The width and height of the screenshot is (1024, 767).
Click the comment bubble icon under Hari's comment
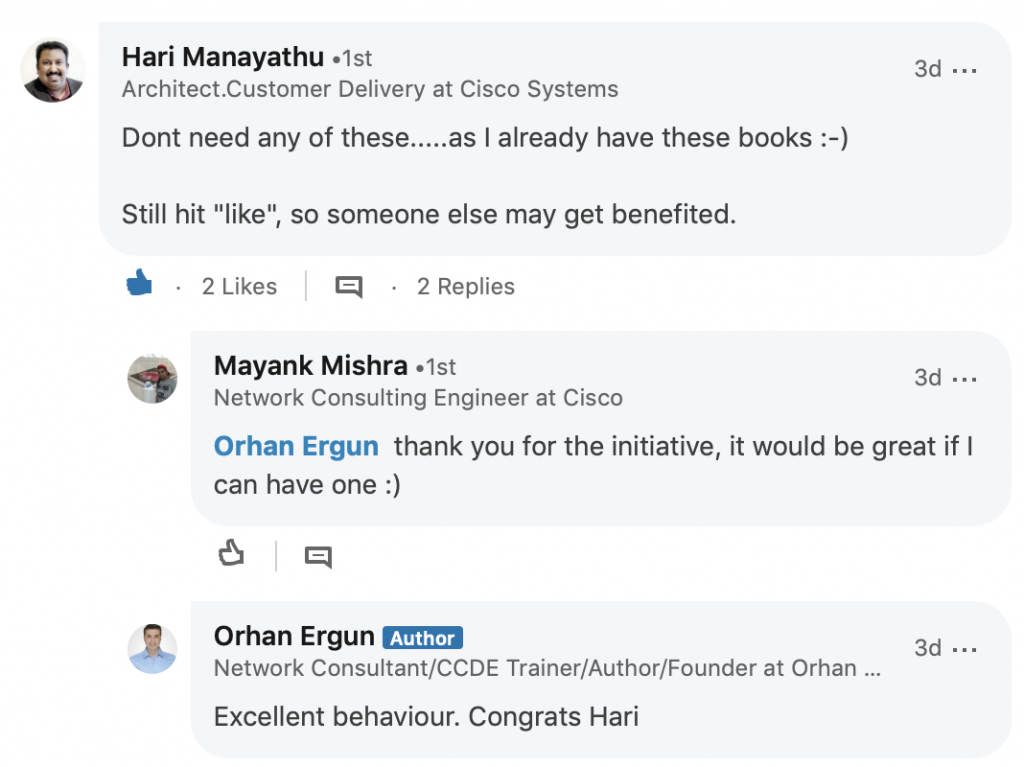tap(349, 287)
